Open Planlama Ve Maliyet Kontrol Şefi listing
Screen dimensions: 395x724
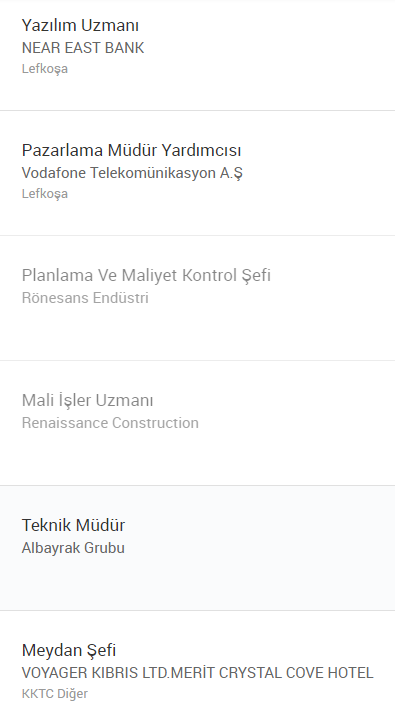coord(146,275)
